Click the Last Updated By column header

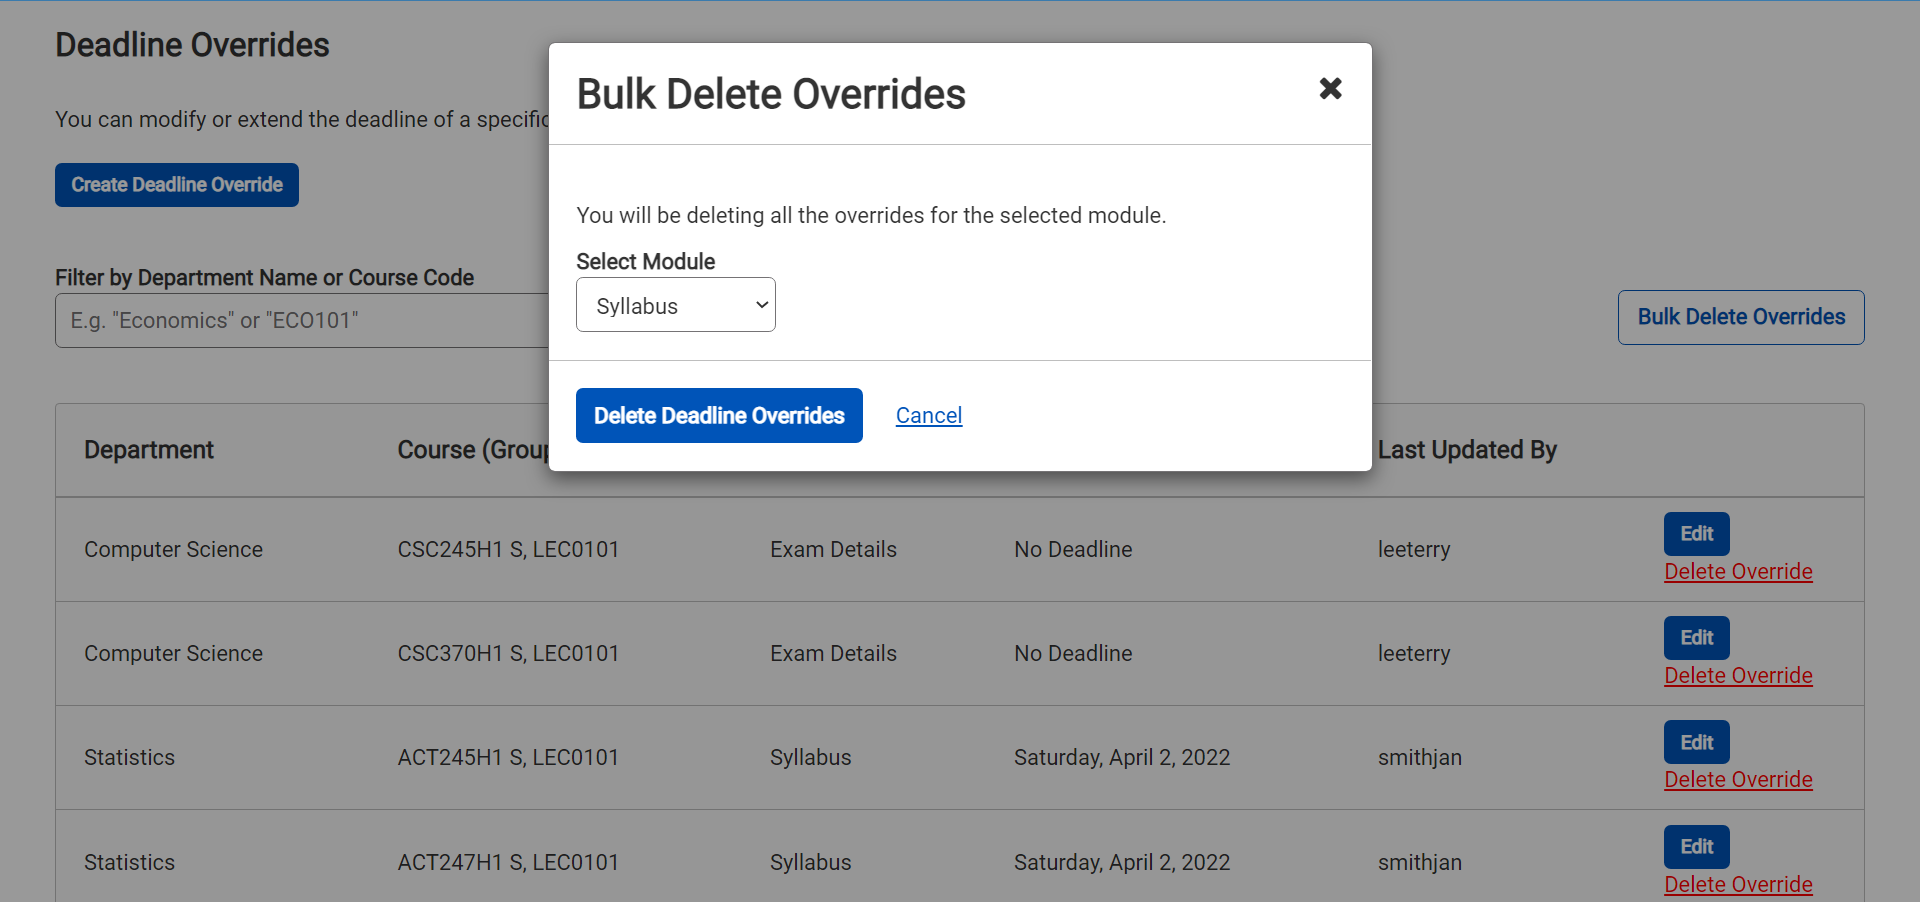tap(1467, 450)
